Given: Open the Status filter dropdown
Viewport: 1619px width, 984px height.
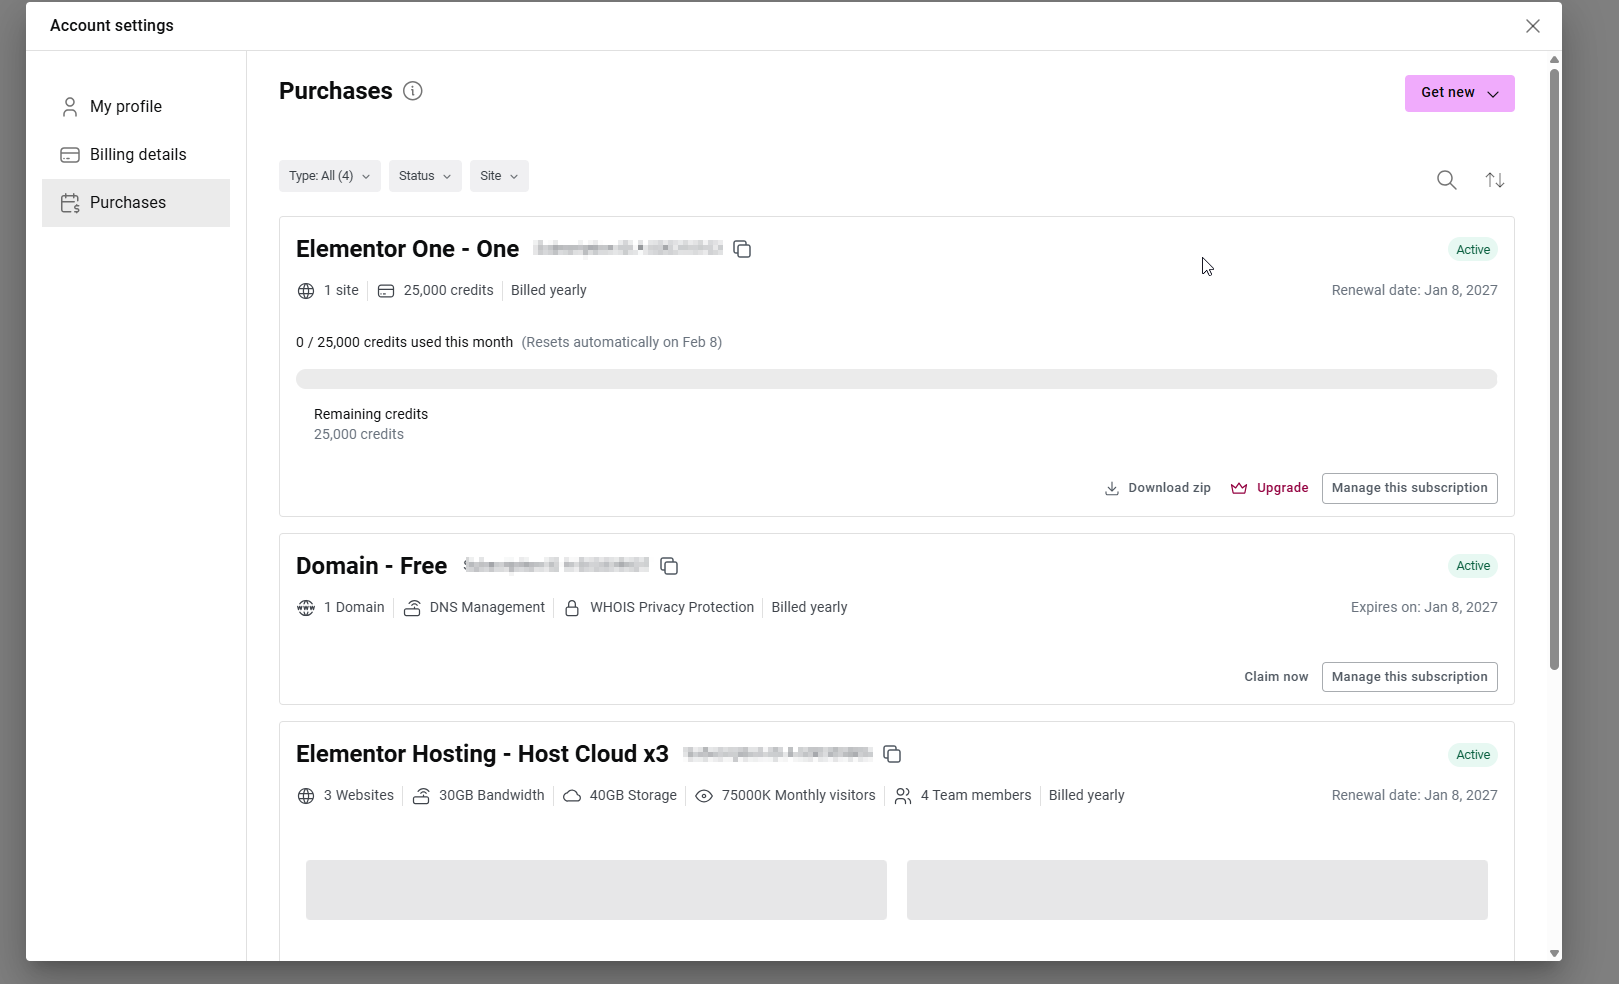Looking at the screenshot, I should pyautogui.click(x=425, y=176).
